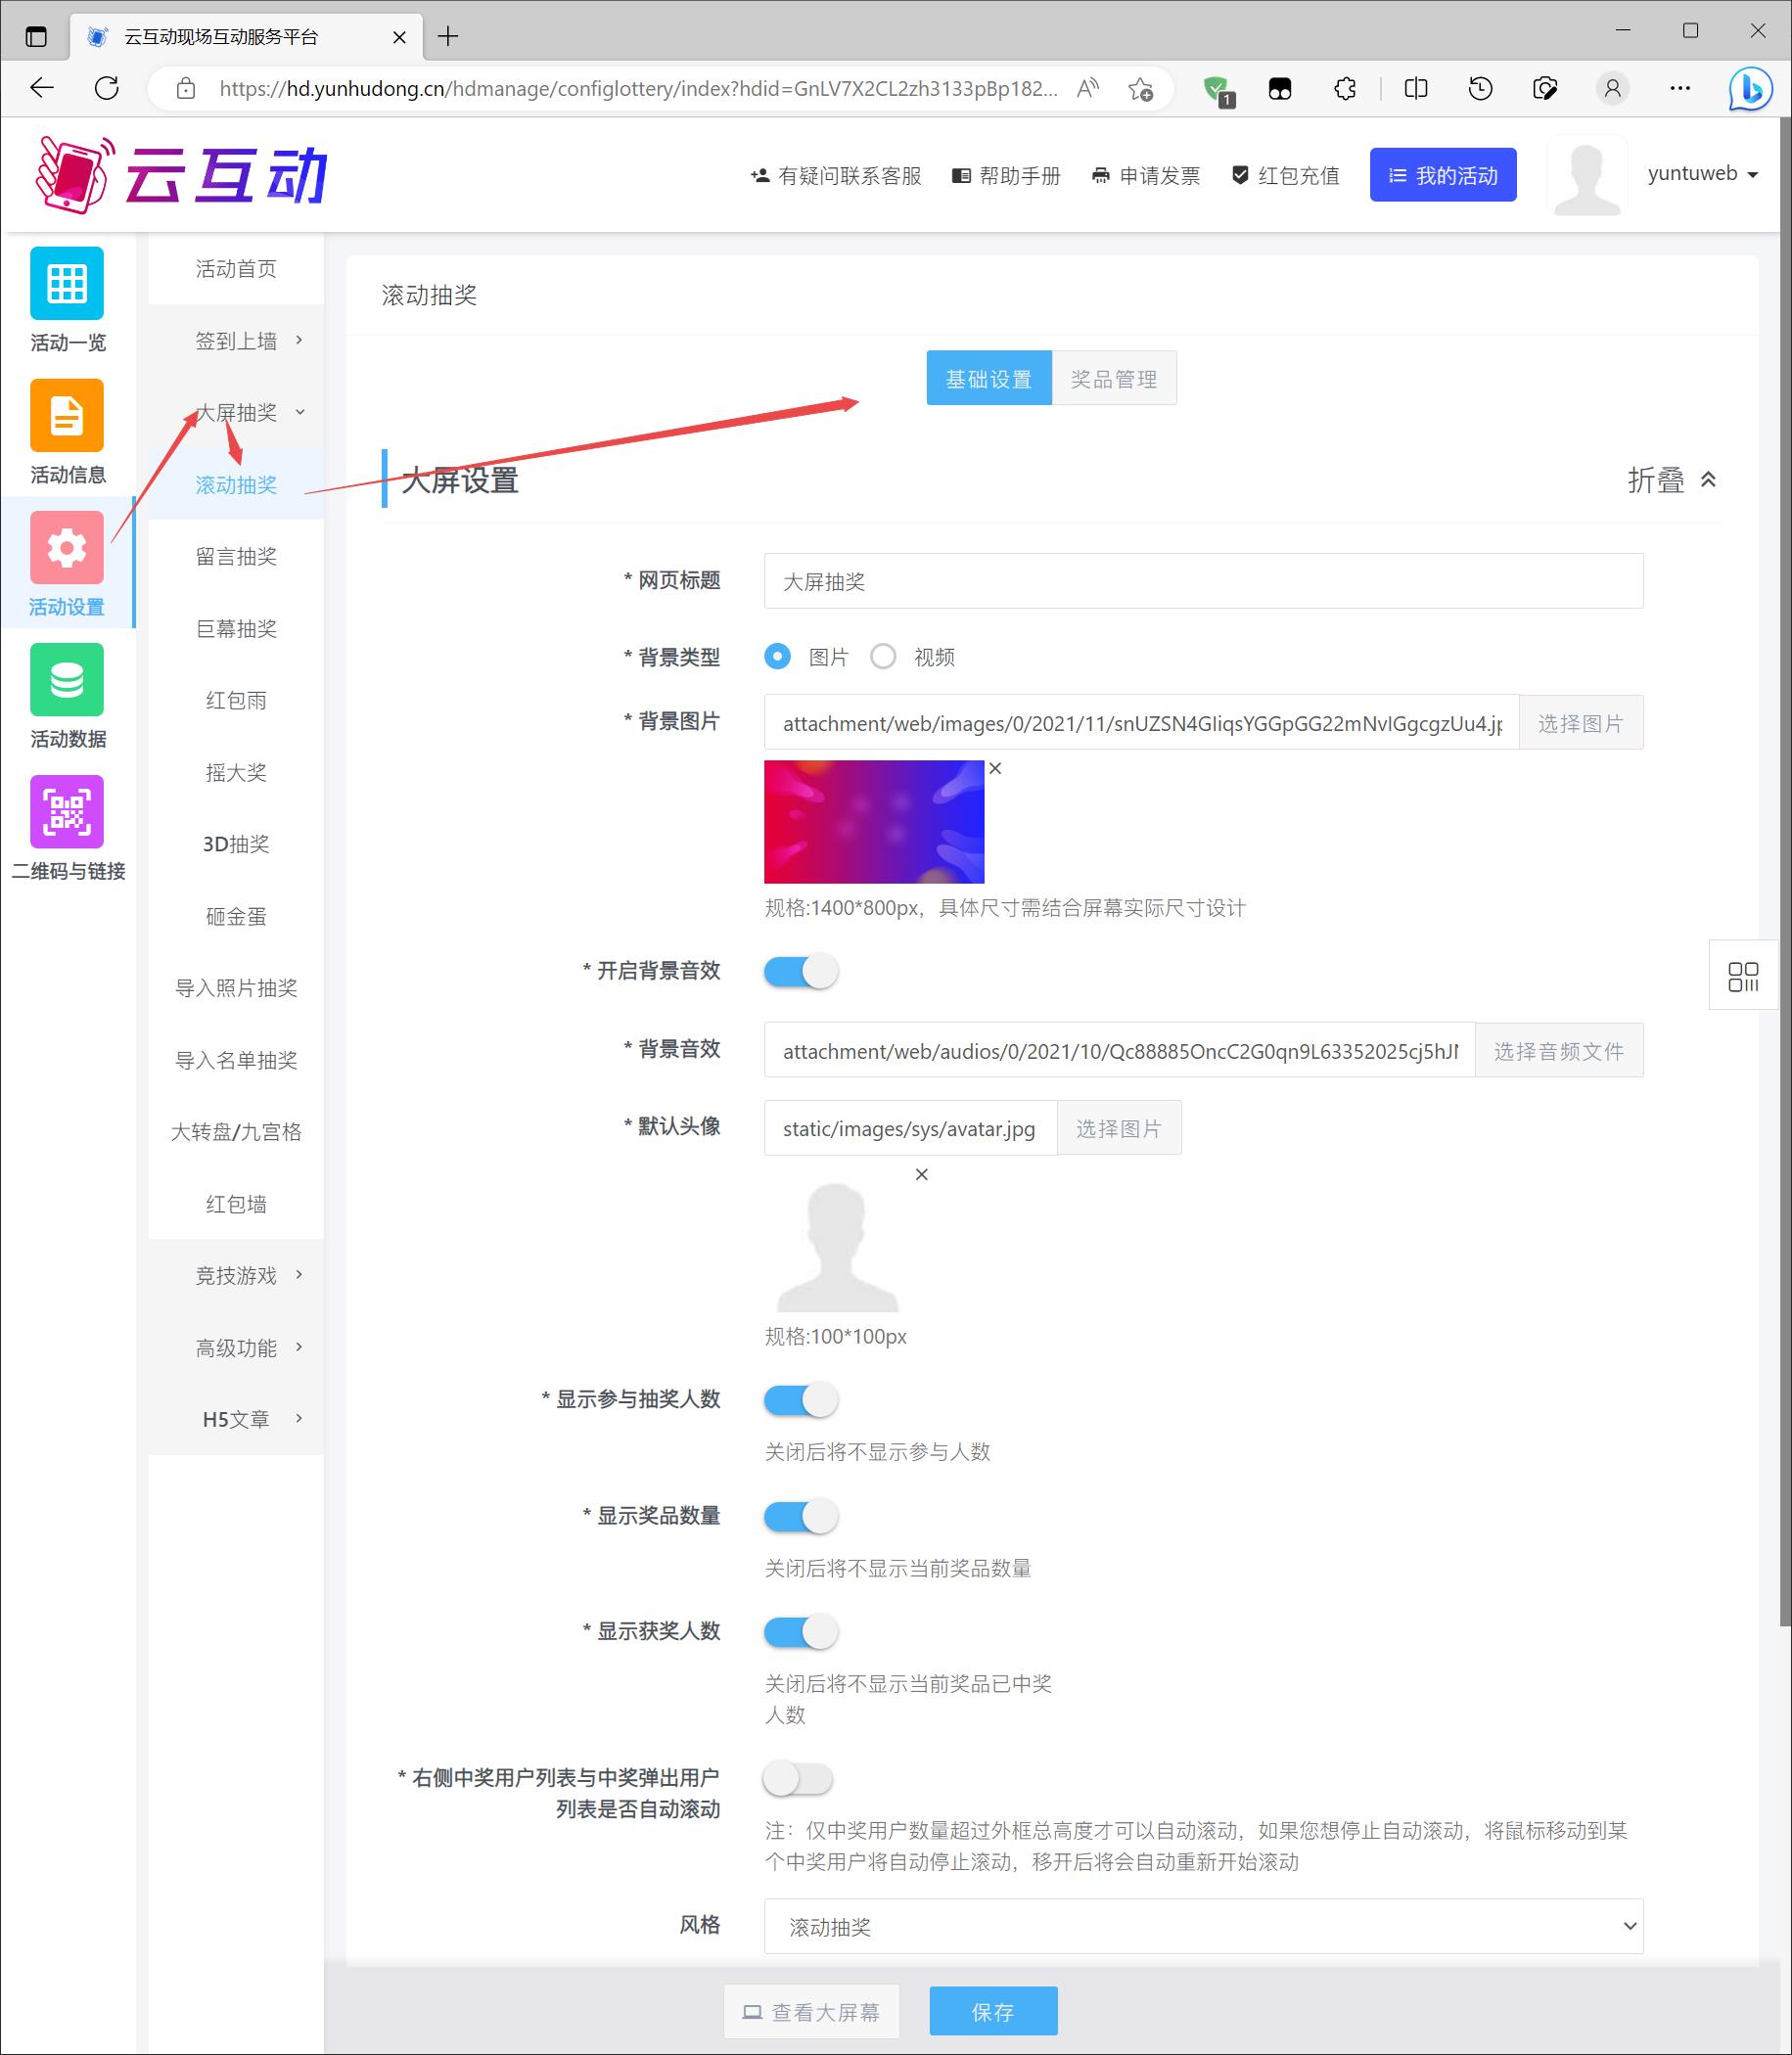Select 红包雨 in the sidebar menu
The width and height of the screenshot is (1792, 2055).
236,700
